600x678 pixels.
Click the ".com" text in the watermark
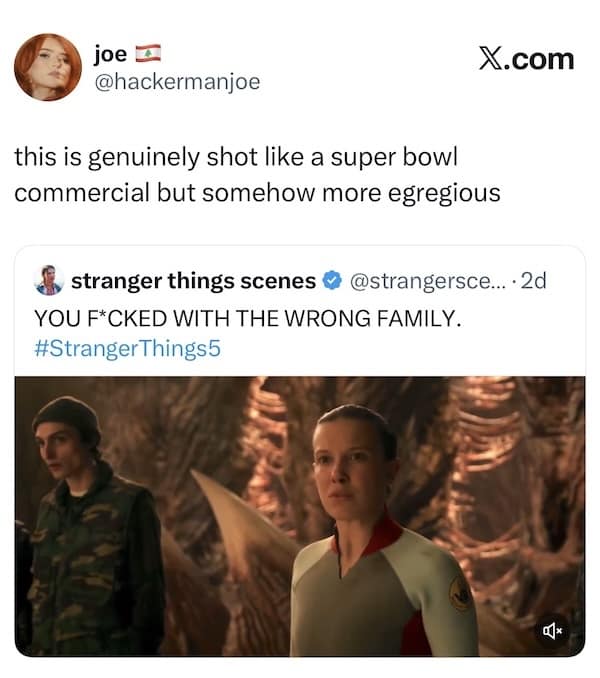pos(541,59)
